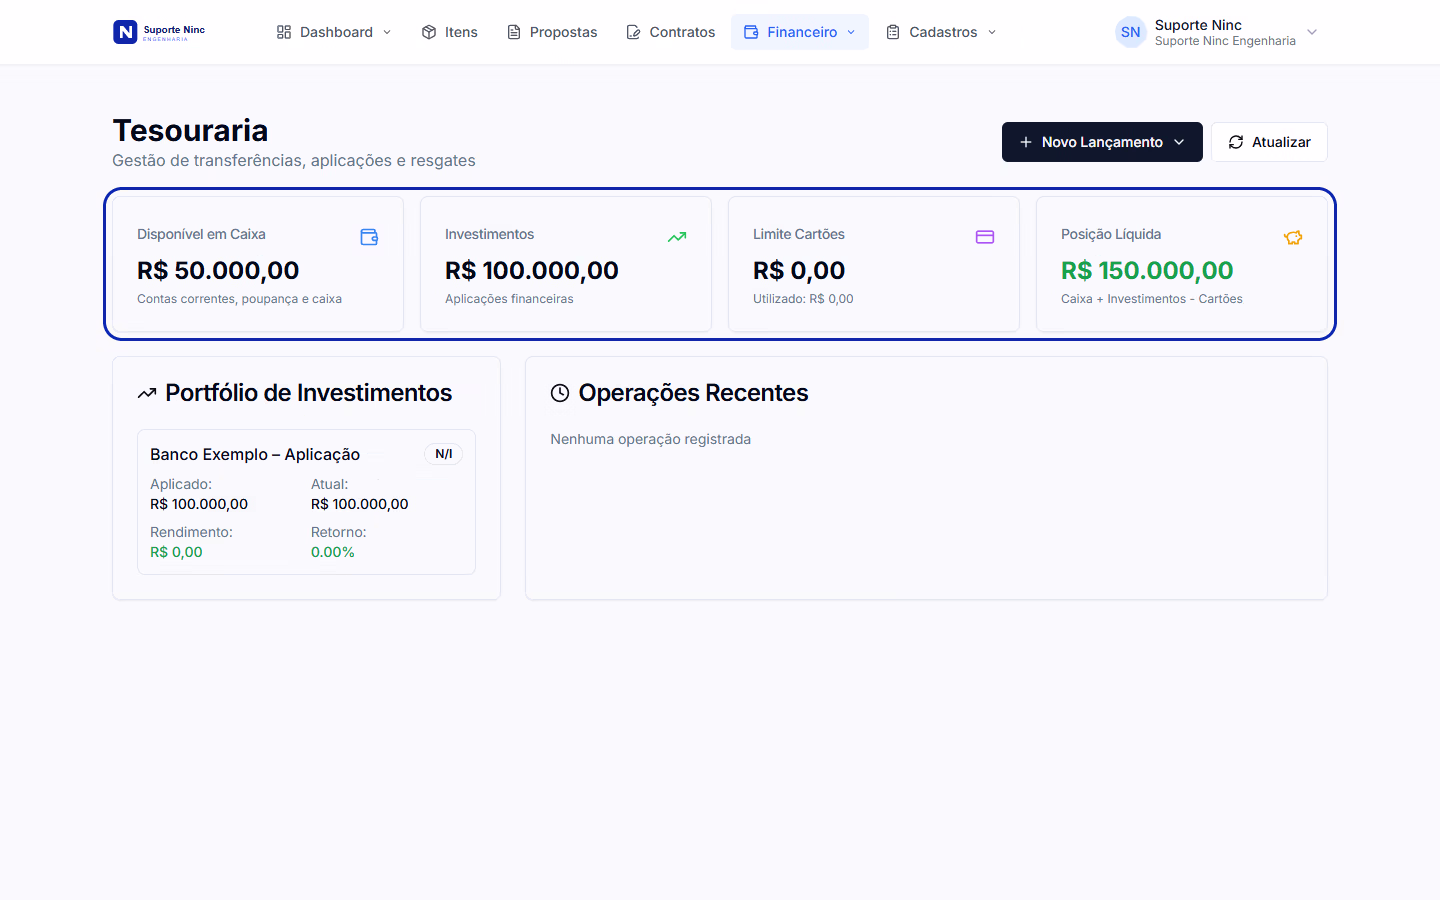Click the Dashboard grid icon
The width and height of the screenshot is (1440, 900).
[284, 32]
